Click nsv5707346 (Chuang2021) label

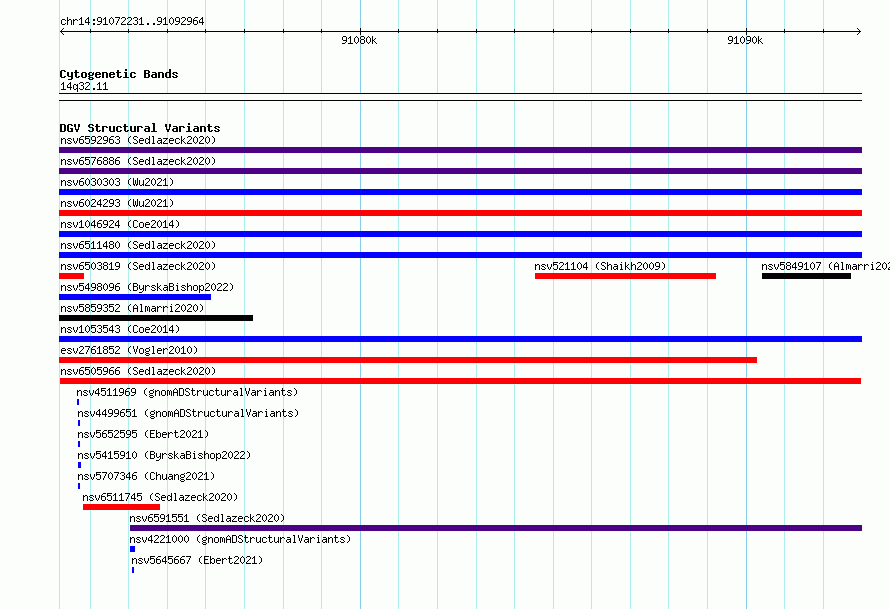point(146,476)
